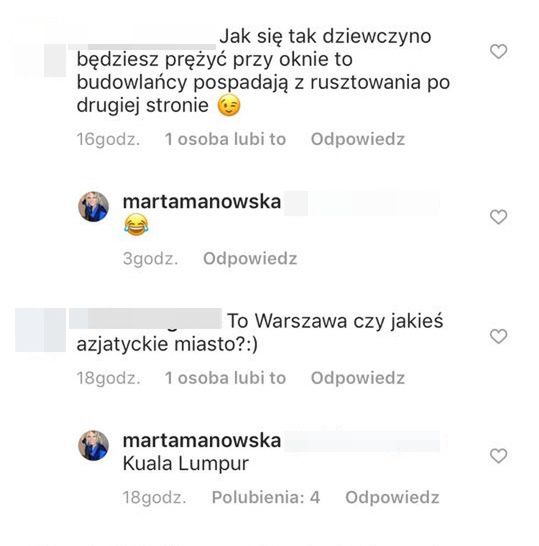This screenshot has height=546, width=539.
Task: Tap the winking emoji in the first comment
Action: pos(229,105)
